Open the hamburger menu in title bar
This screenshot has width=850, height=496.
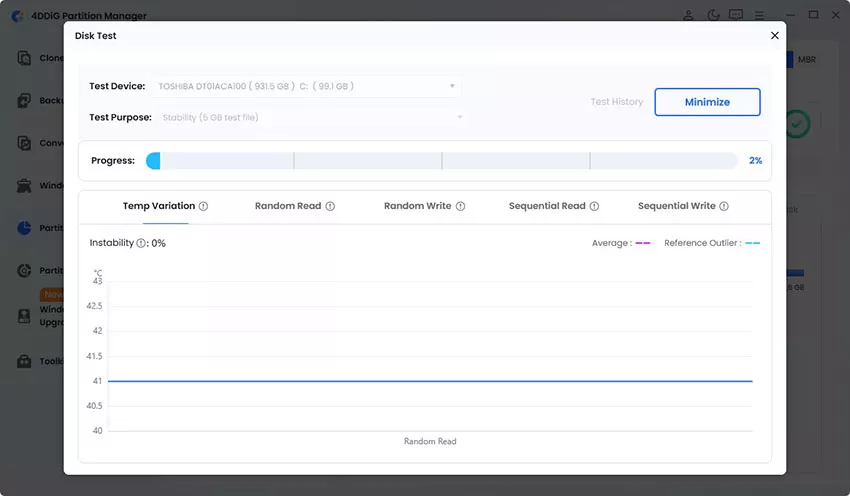tap(759, 15)
